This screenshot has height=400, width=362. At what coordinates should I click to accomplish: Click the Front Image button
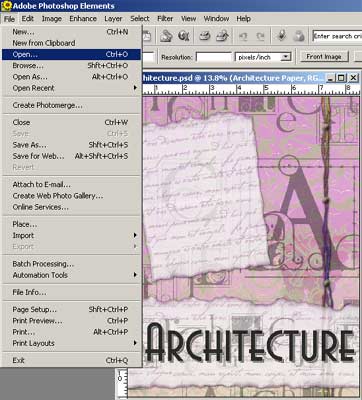pyautogui.click(x=324, y=57)
